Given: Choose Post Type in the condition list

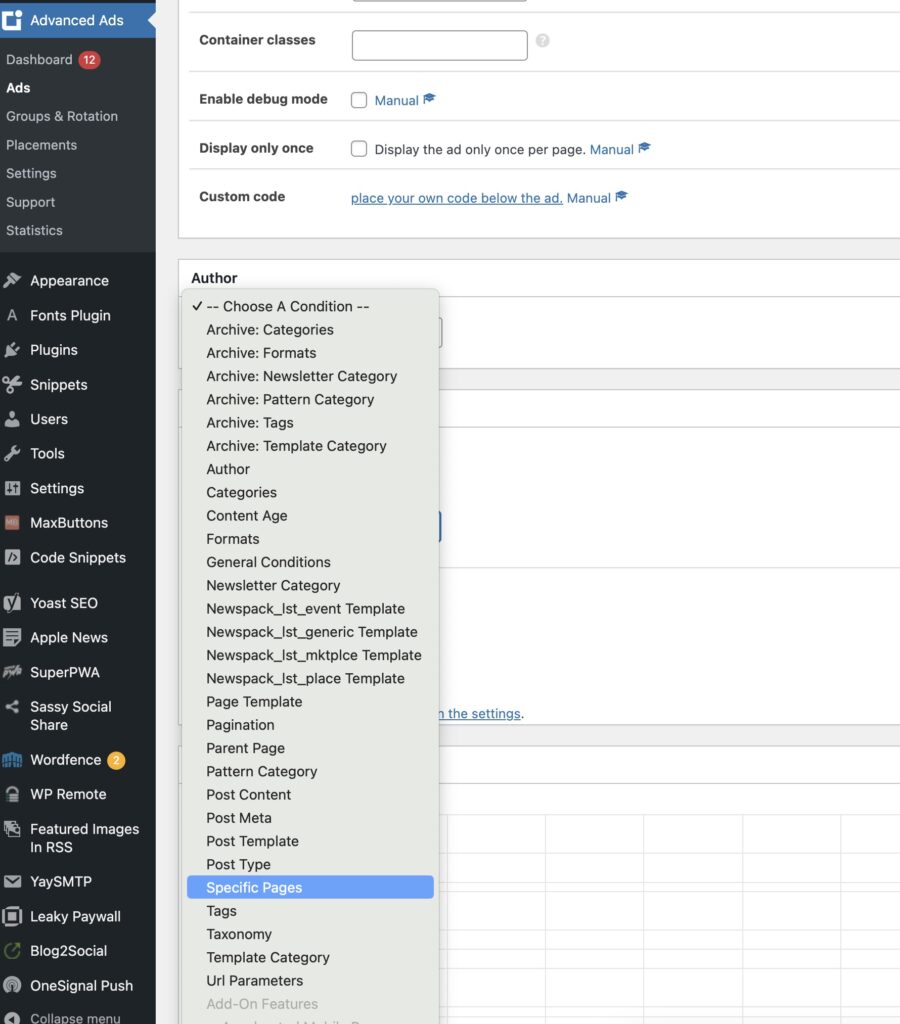Looking at the screenshot, I should (238, 865).
